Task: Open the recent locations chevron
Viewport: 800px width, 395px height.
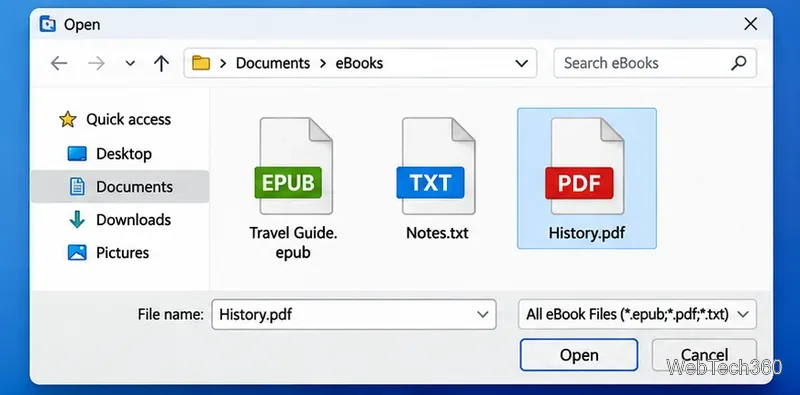Action: pyautogui.click(x=130, y=63)
